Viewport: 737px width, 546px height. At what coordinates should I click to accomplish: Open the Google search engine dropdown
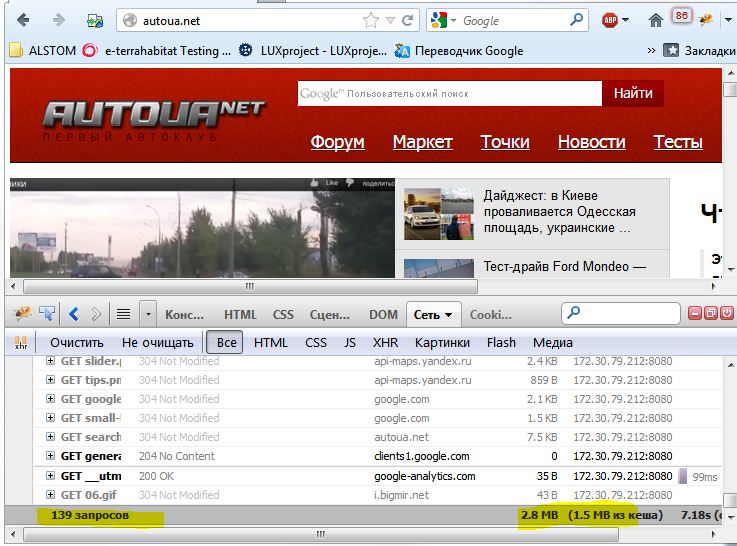[445, 20]
